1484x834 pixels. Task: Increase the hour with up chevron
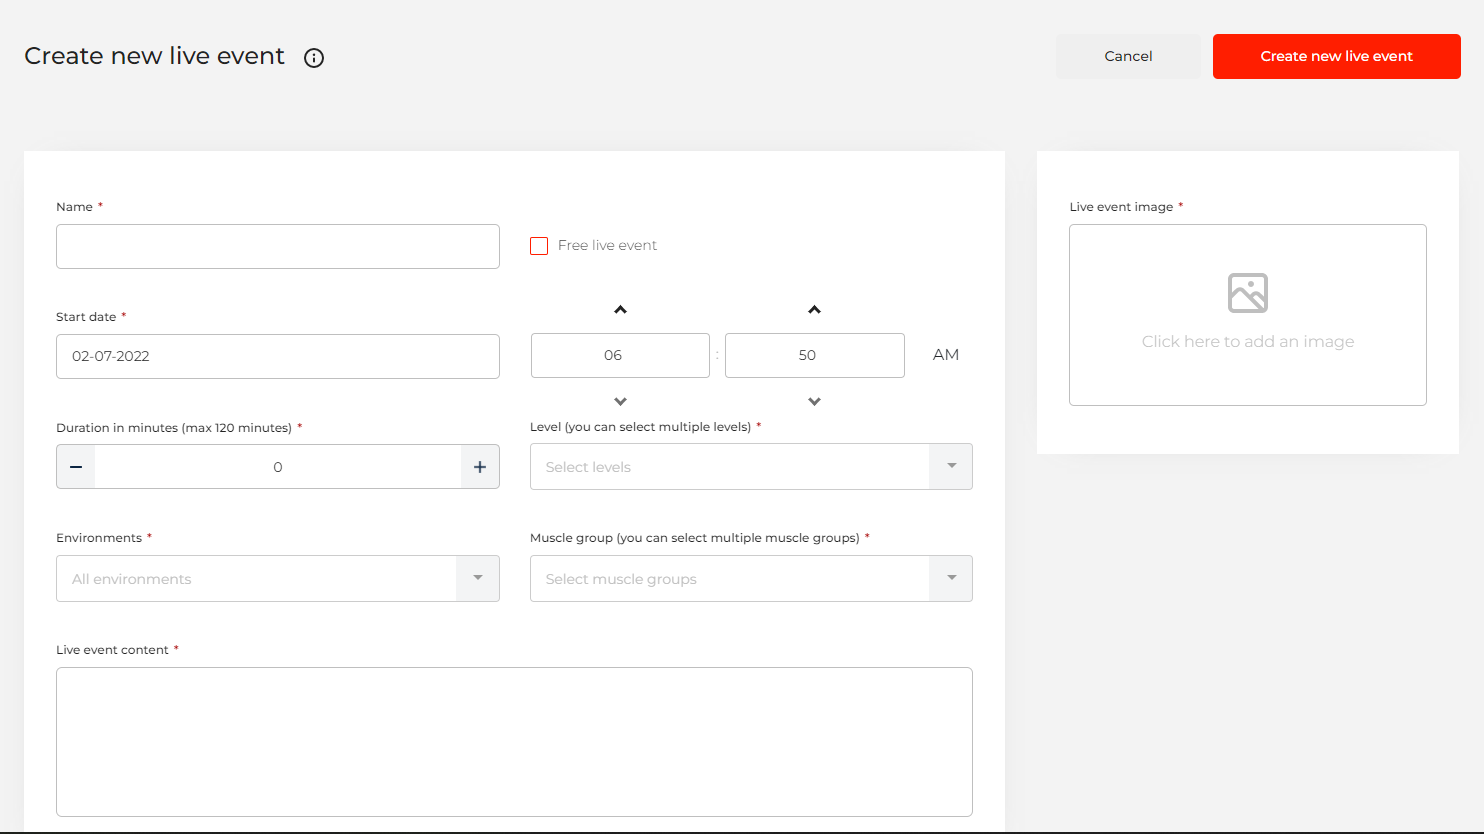620,310
